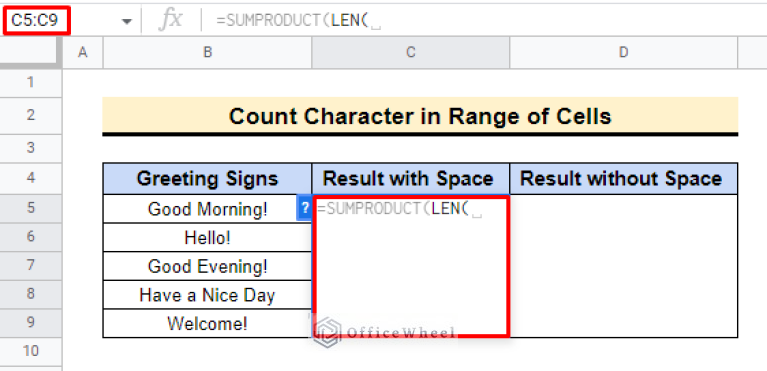Viewport: 767px width, 371px height.
Task: Click the select-all corner box
Action: click(x=31, y=52)
